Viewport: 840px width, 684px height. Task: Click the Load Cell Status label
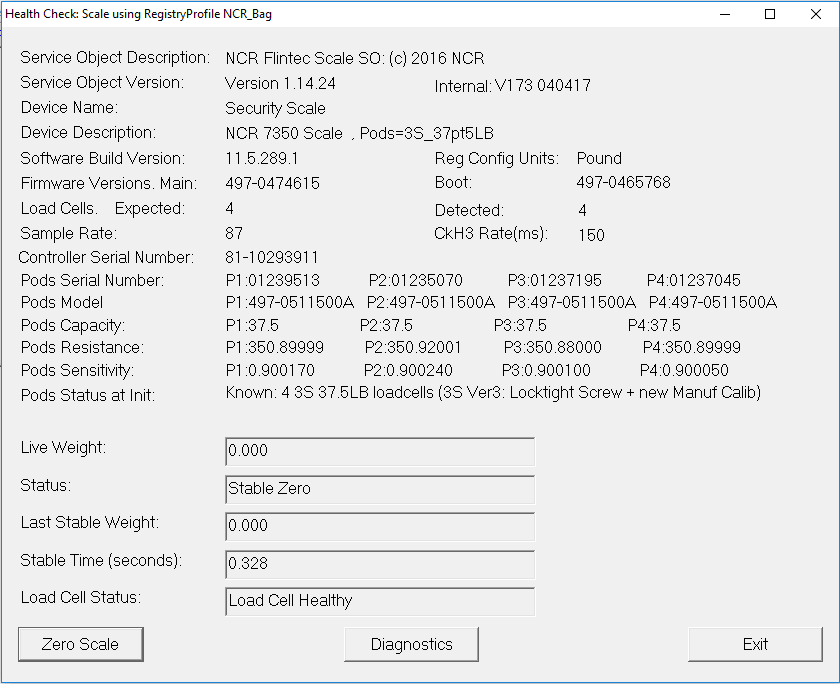click(81, 597)
